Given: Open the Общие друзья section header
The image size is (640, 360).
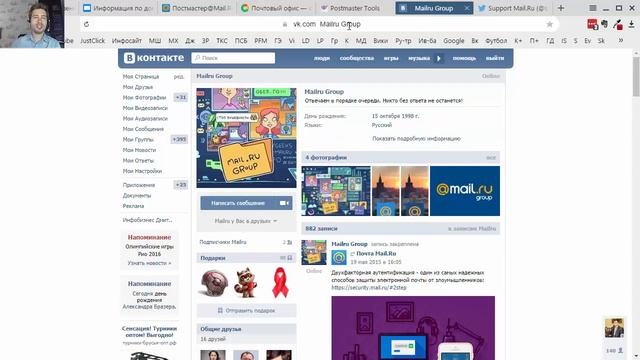Looking at the screenshot, I should click(x=246, y=329).
